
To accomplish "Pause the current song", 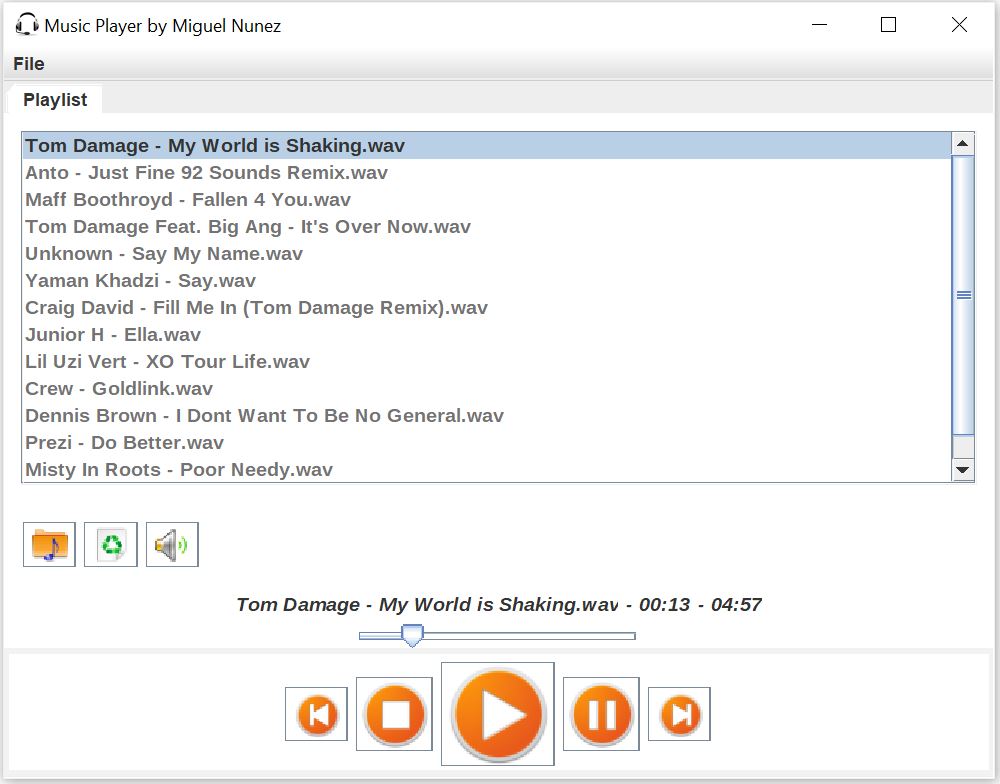I will (x=601, y=714).
